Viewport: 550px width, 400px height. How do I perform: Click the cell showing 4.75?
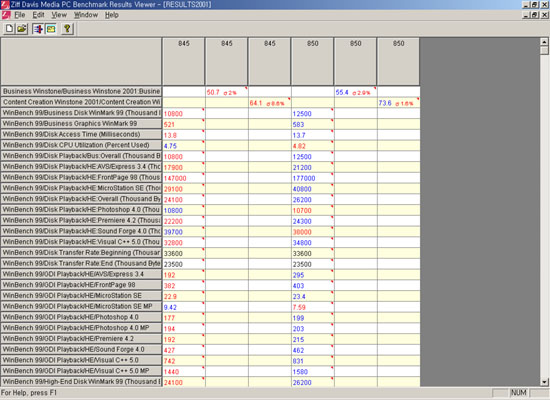tap(183, 146)
